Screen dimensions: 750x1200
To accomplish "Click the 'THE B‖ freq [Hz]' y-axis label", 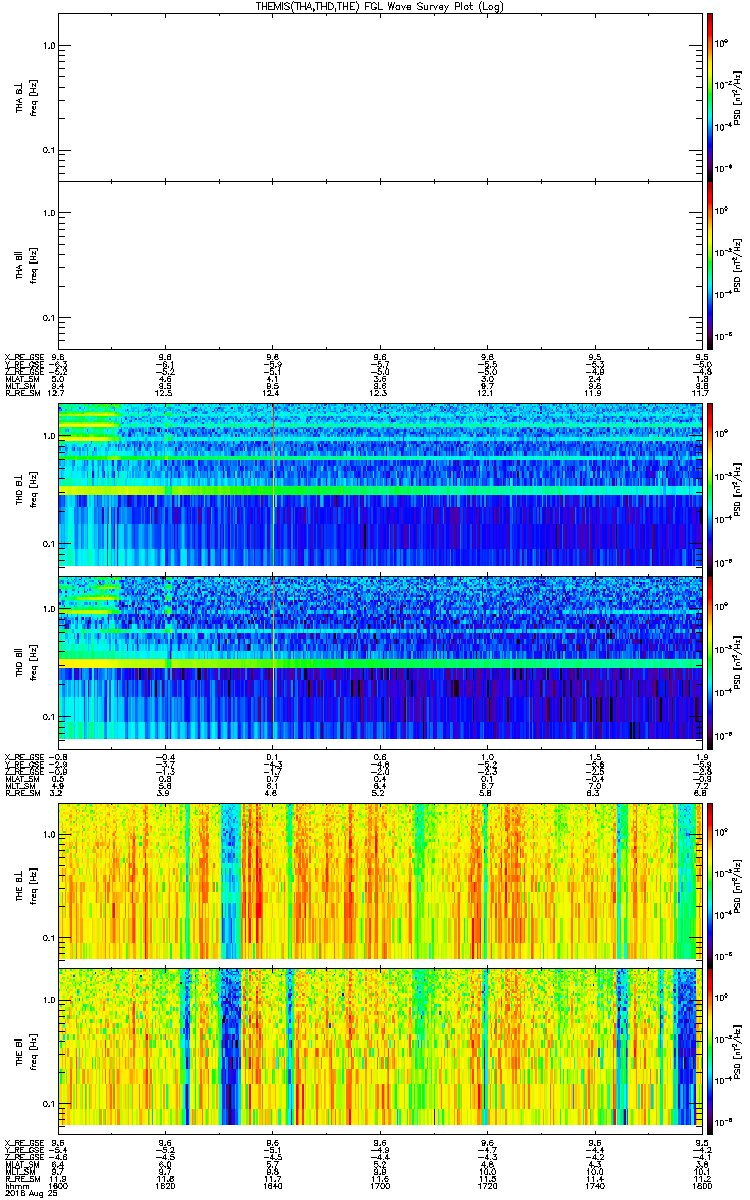I will (x=26, y=1052).
